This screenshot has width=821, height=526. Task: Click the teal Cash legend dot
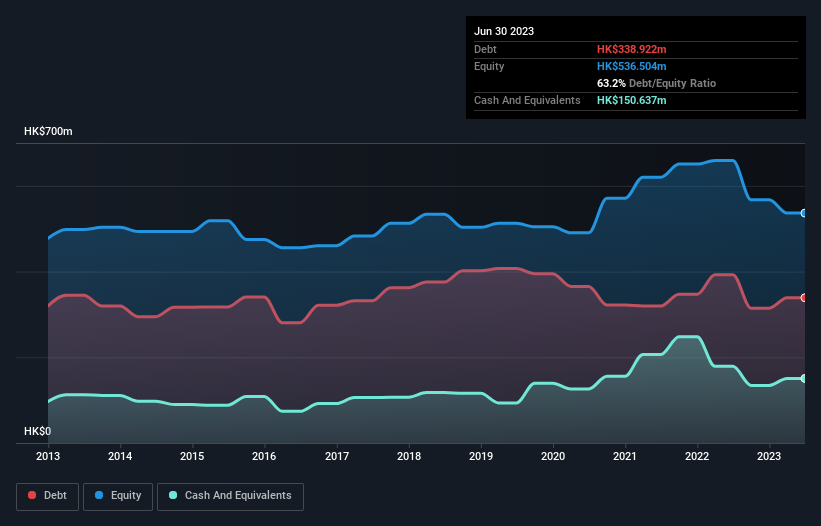point(174,495)
